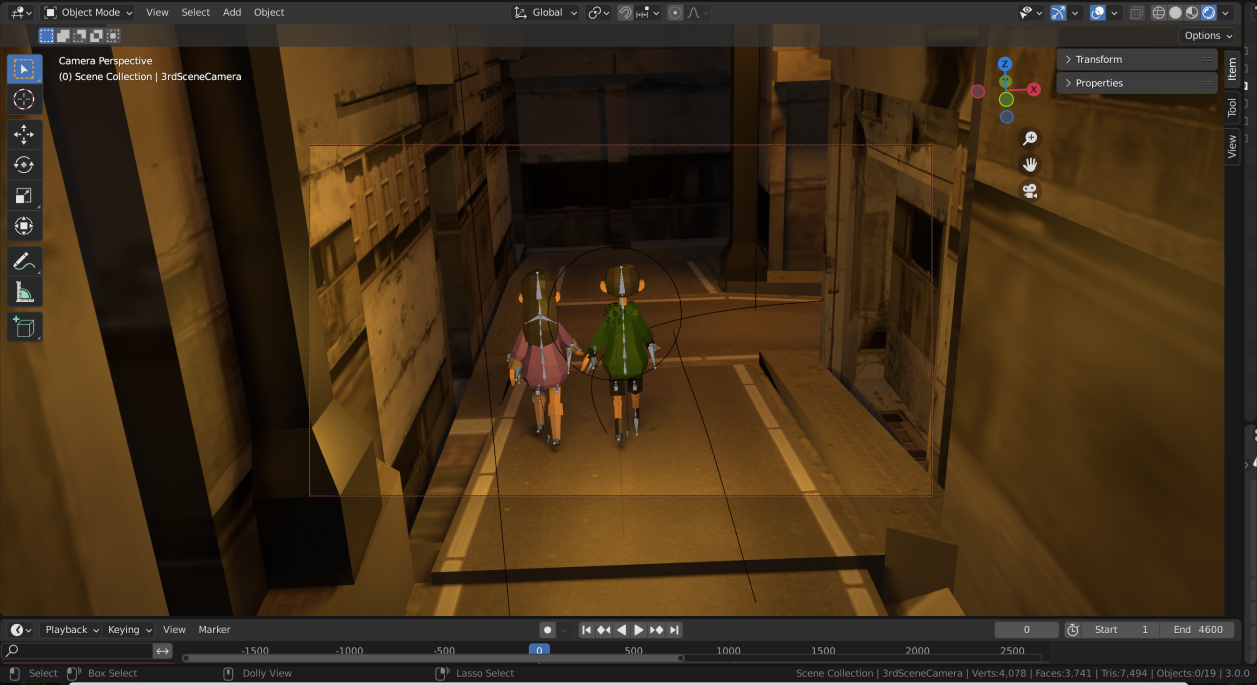Toggle proportional editing in header
Screen dimensions: 1257x685
675,13
